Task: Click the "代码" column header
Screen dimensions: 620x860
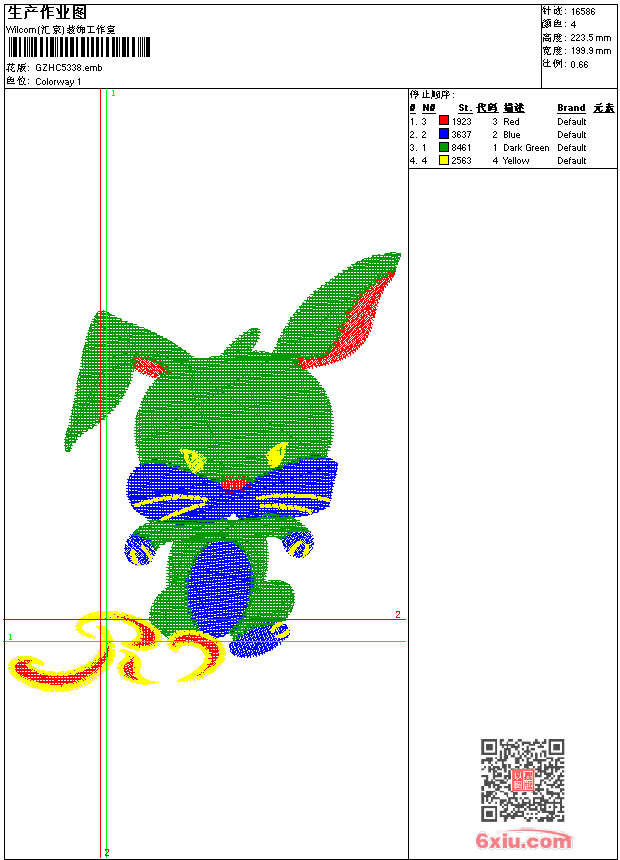Action: (x=487, y=108)
